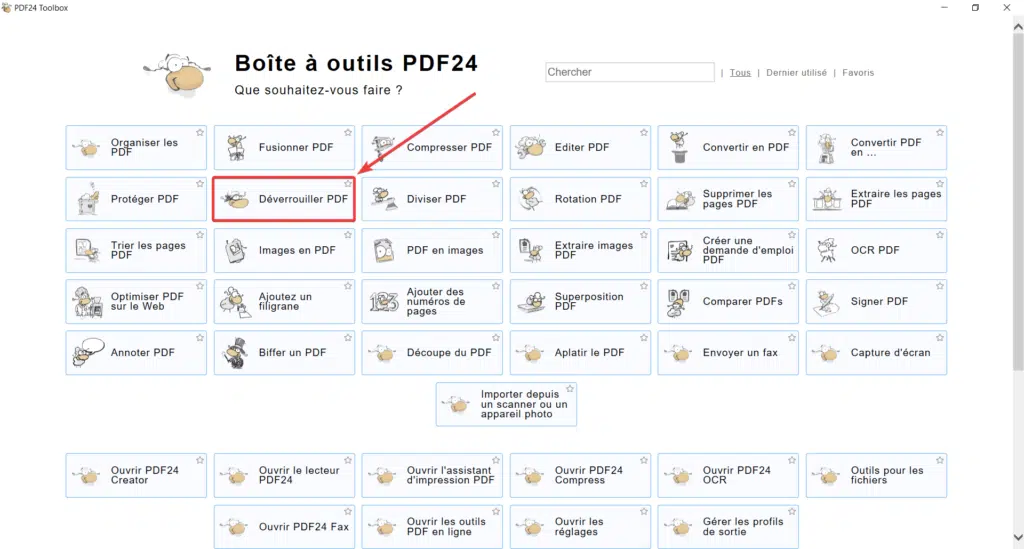Toggle favorite star on Compresser PDF
This screenshot has width=1024, height=549.
click(496, 133)
